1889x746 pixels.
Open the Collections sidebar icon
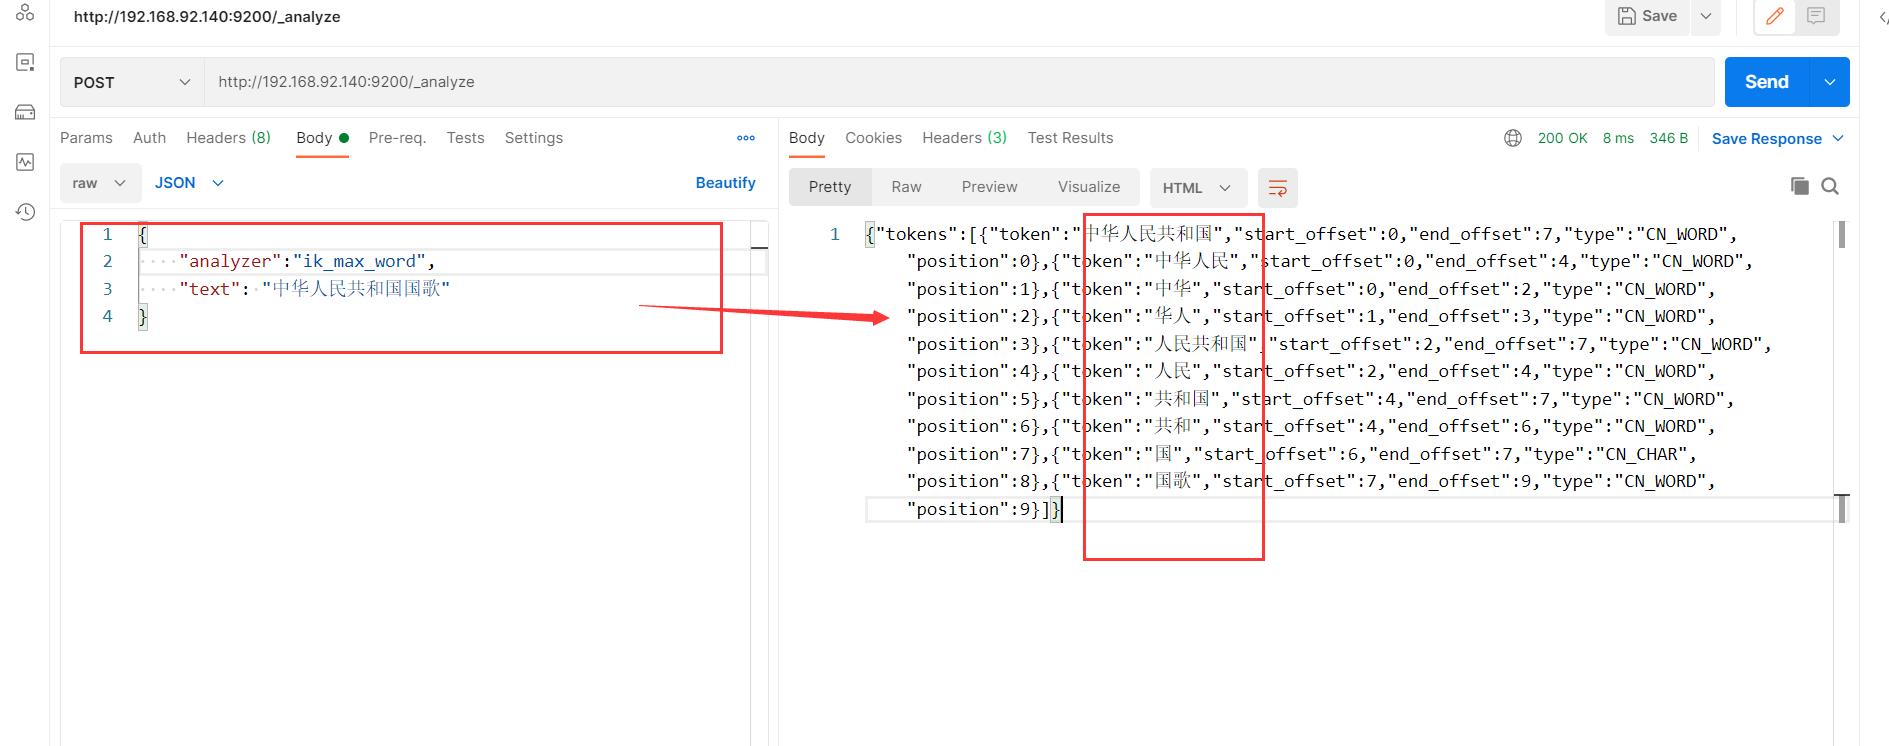(x=25, y=12)
